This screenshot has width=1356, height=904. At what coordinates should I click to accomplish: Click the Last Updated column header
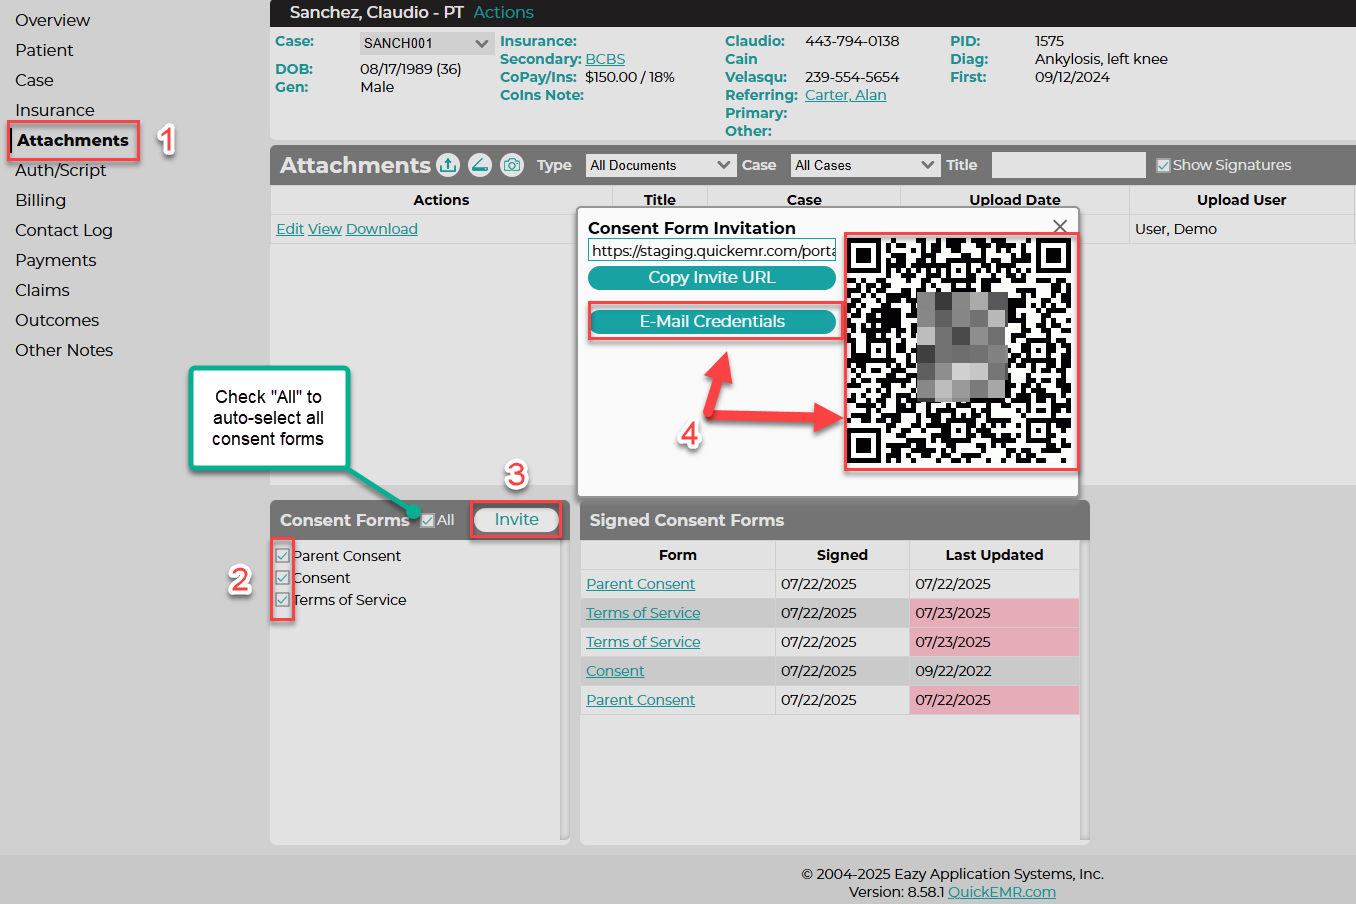pyautogui.click(x=994, y=555)
